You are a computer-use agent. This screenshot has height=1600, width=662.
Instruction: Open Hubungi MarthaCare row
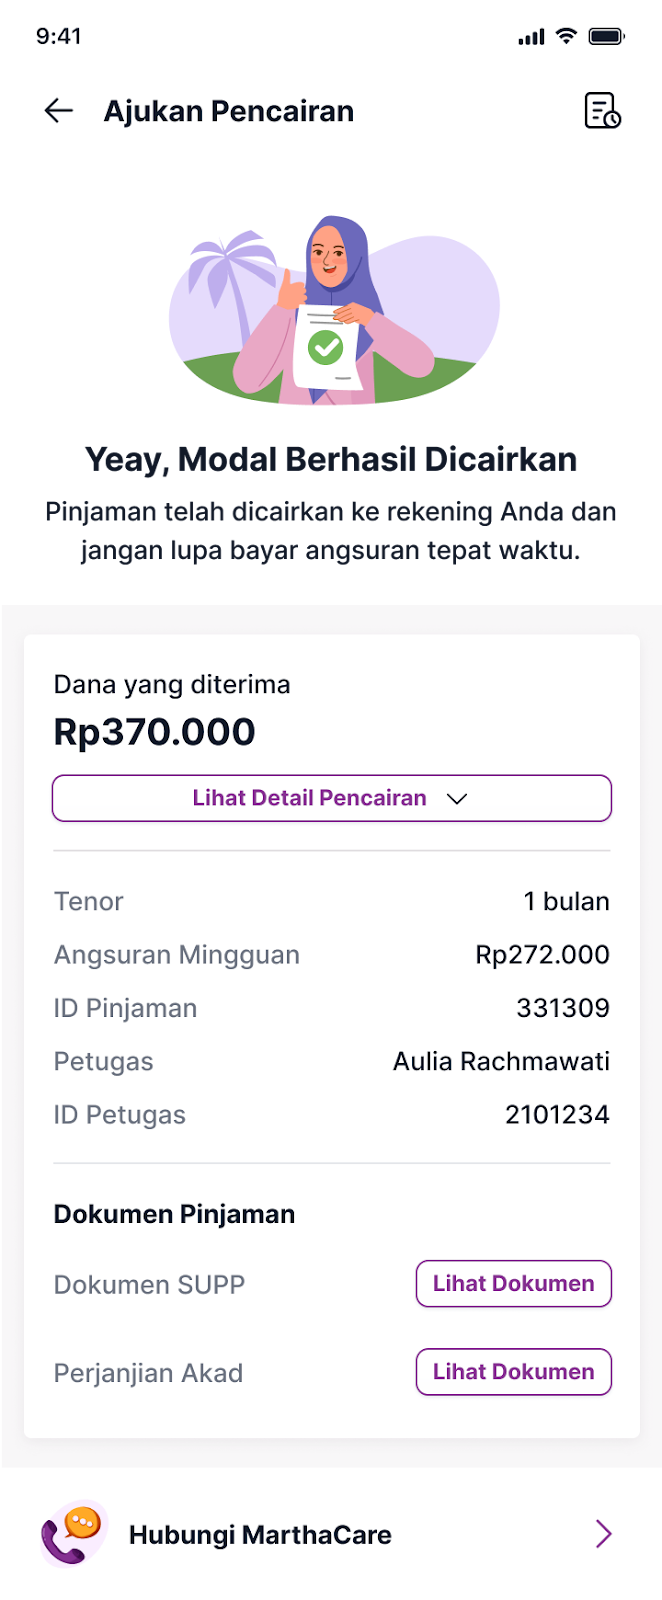pos(331,1534)
